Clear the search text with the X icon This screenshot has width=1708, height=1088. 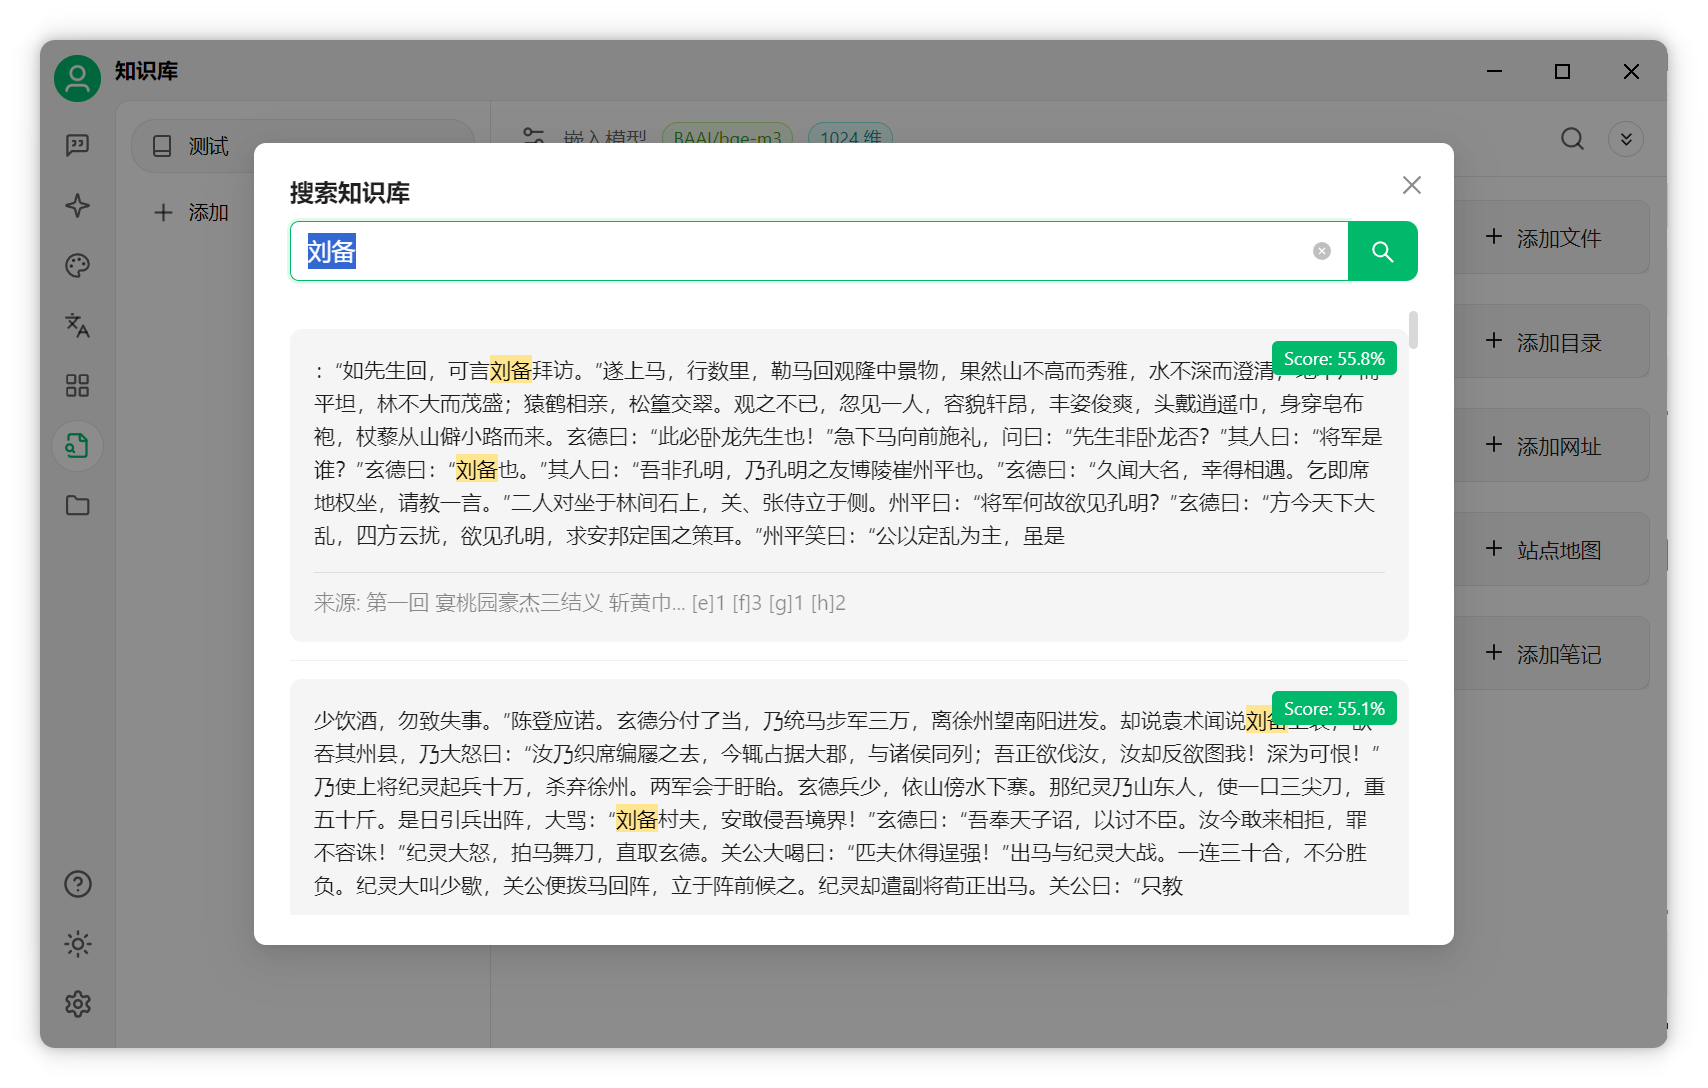pos(1321,251)
